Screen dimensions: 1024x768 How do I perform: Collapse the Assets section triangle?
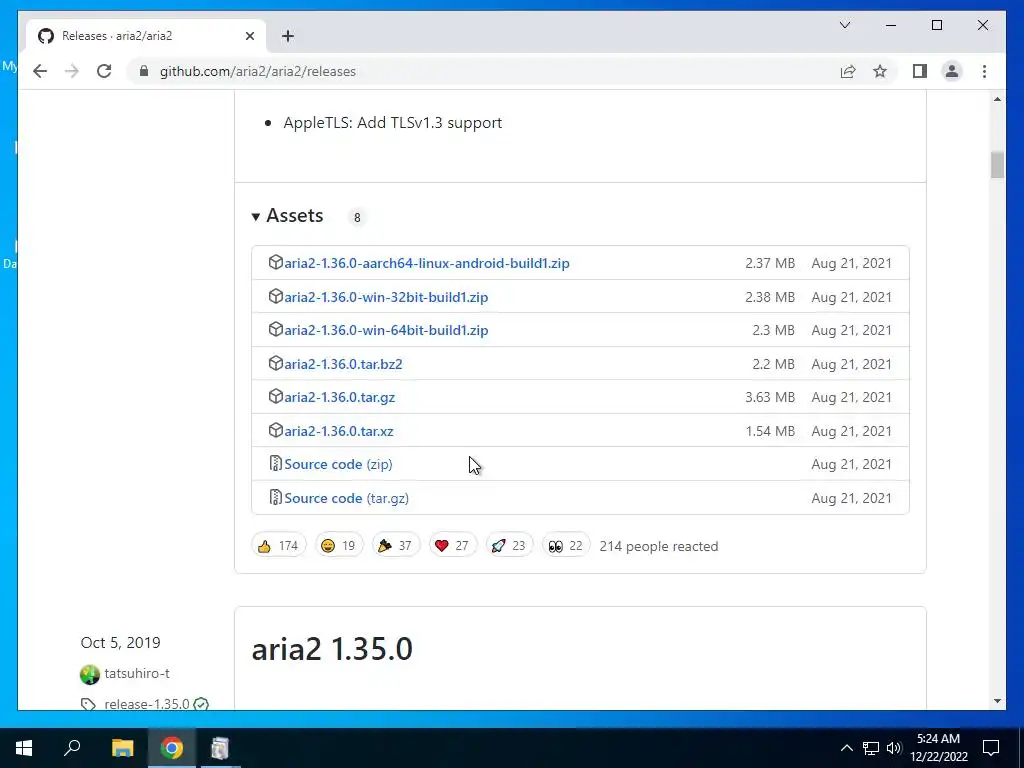tap(255, 216)
